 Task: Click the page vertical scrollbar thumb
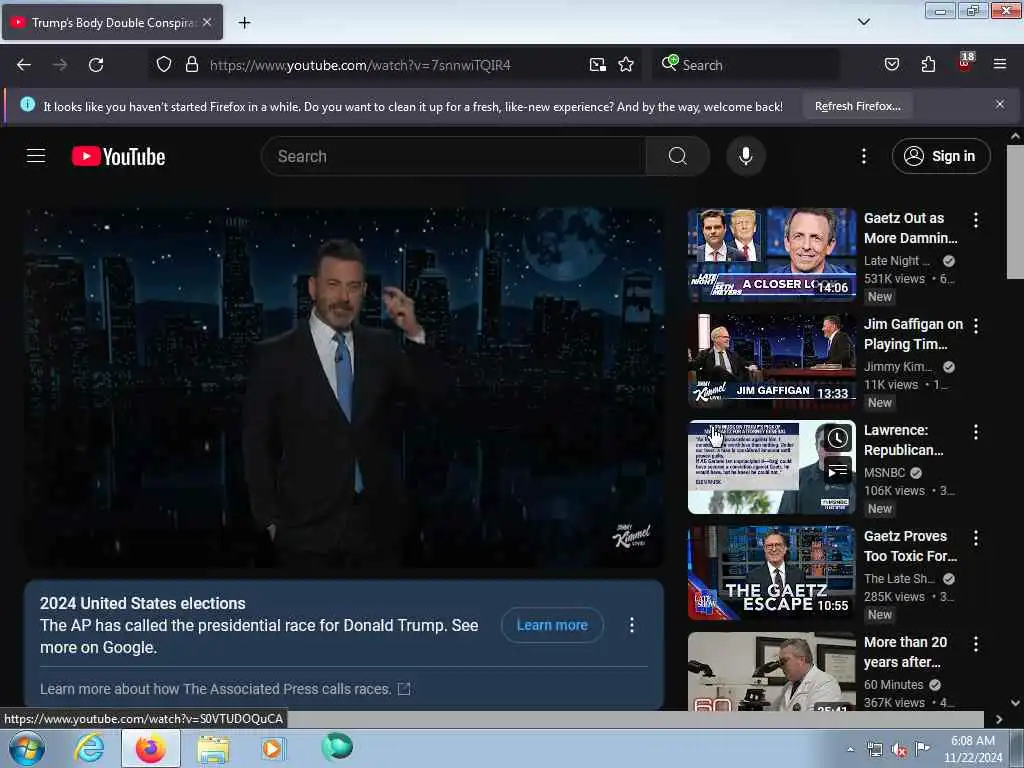(1015, 212)
